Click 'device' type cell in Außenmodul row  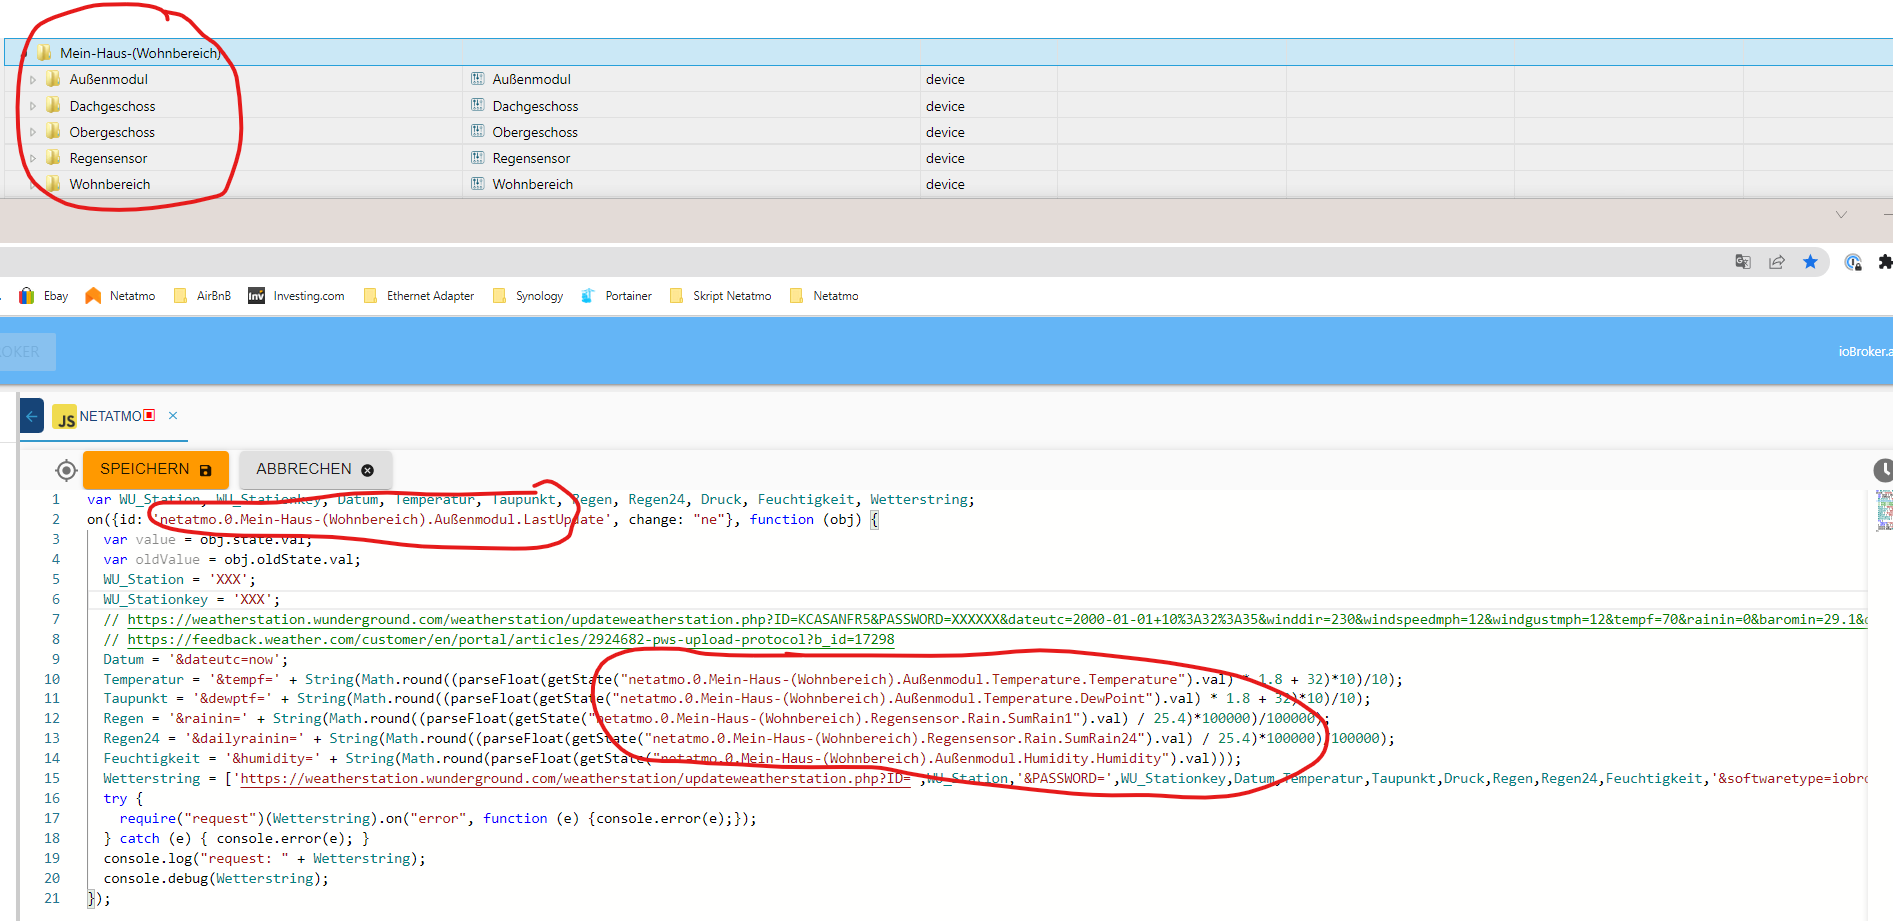[945, 80]
